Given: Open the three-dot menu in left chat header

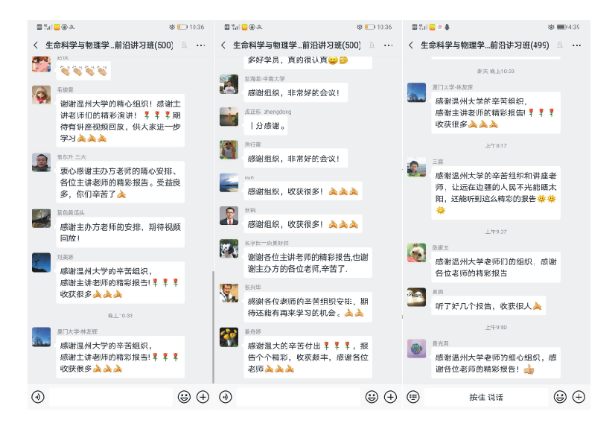Looking at the screenshot, I should [x=201, y=45].
